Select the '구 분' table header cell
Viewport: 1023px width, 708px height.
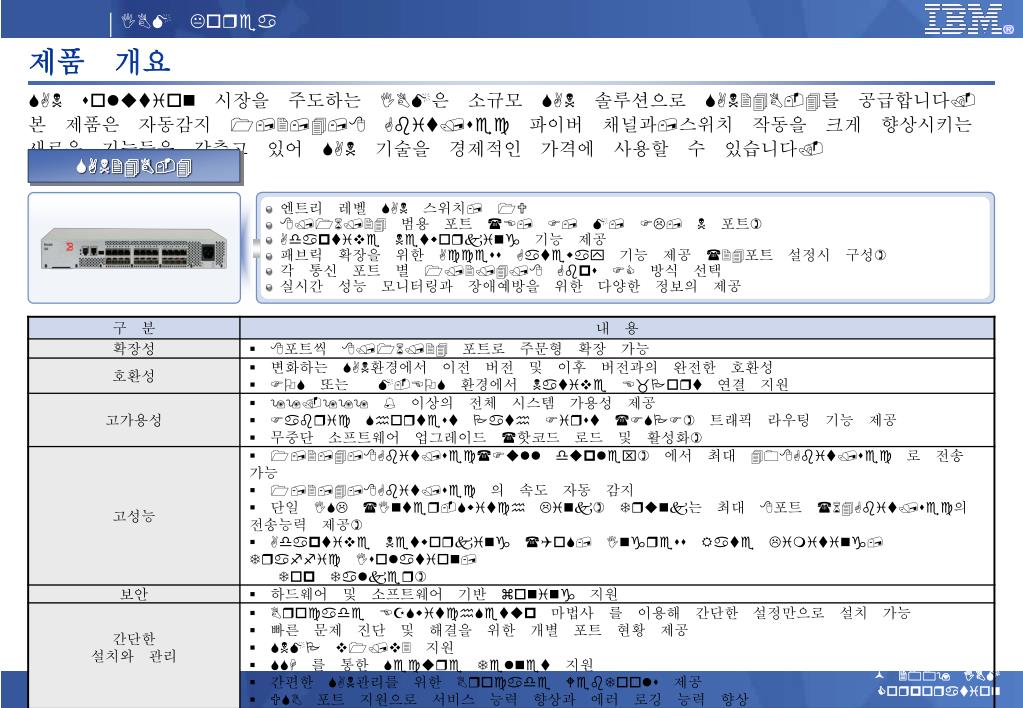click(134, 328)
